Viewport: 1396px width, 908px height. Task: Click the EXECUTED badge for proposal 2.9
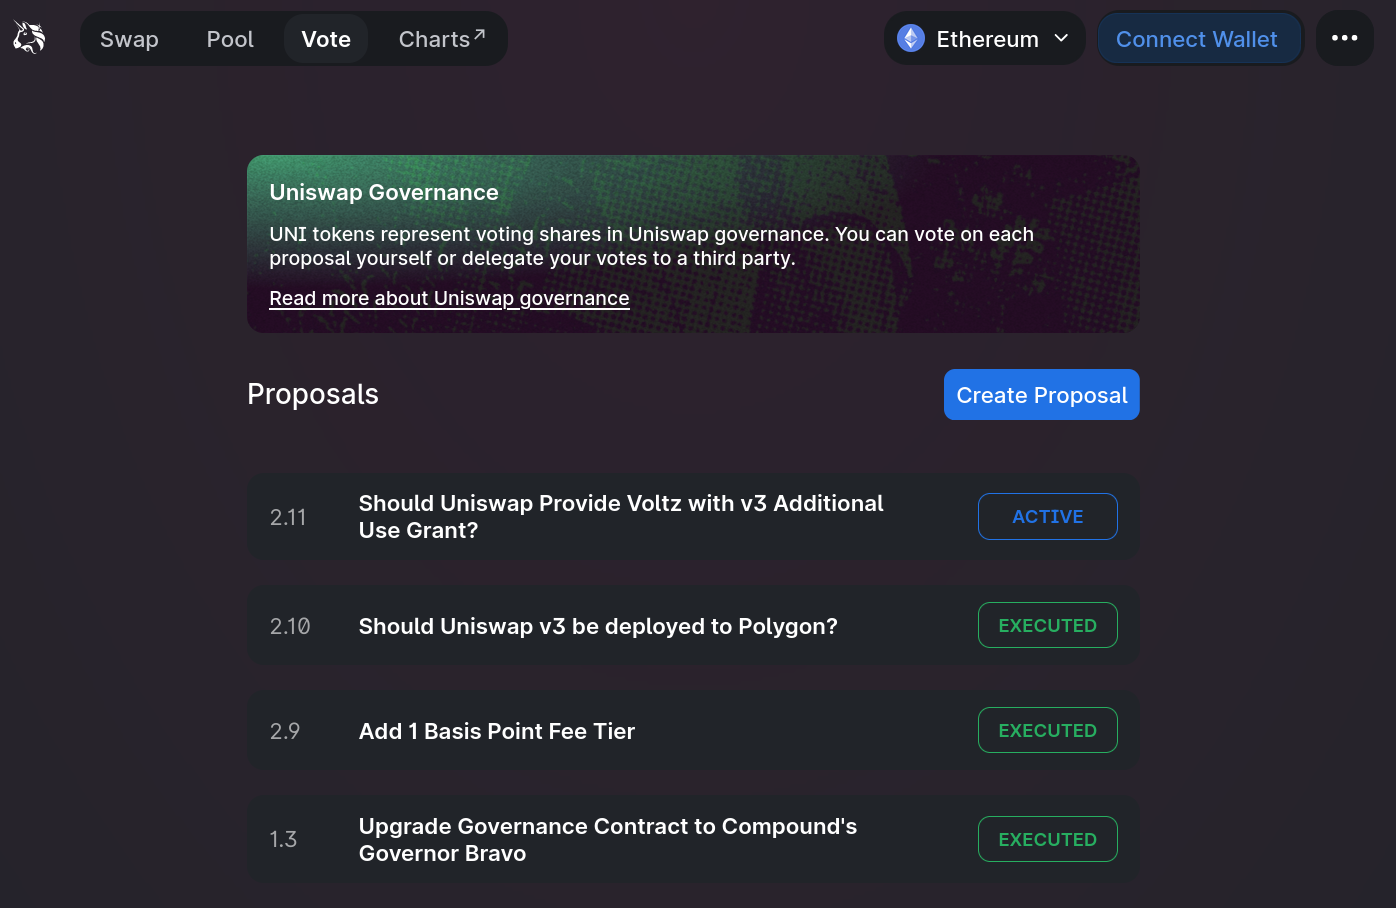pyautogui.click(x=1047, y=731)
